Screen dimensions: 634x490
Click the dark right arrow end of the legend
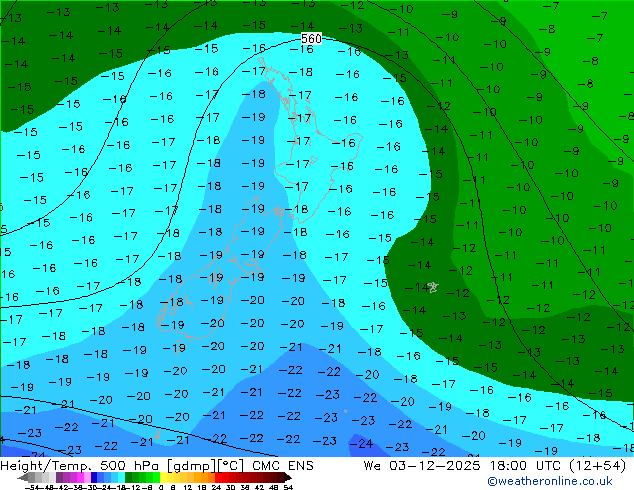coord(288,477)
